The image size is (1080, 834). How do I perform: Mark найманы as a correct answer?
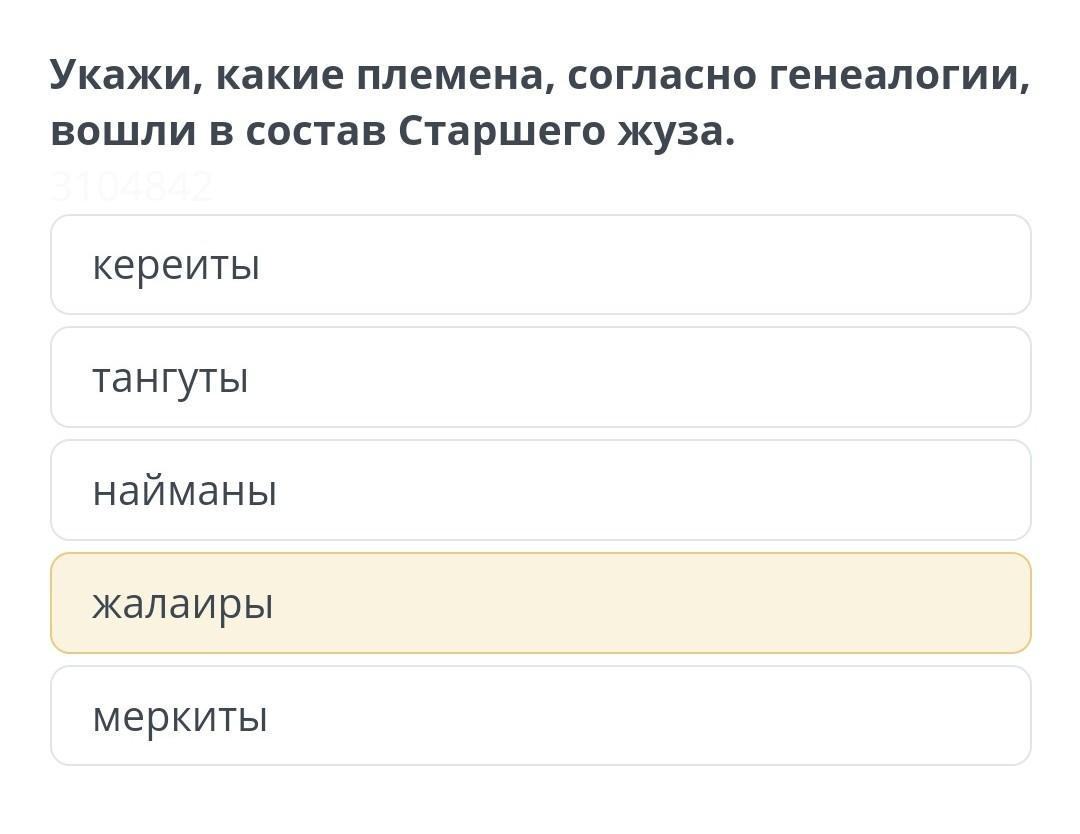point(541,490)
